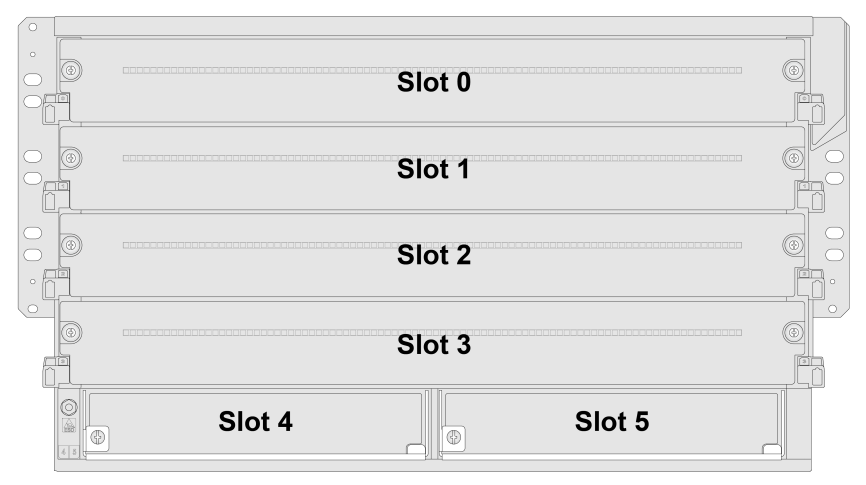This screenshot has width=866, height=485.
Task: Click the small slot number 4 label
Action: pyautogui.click(x=64, y=451)
